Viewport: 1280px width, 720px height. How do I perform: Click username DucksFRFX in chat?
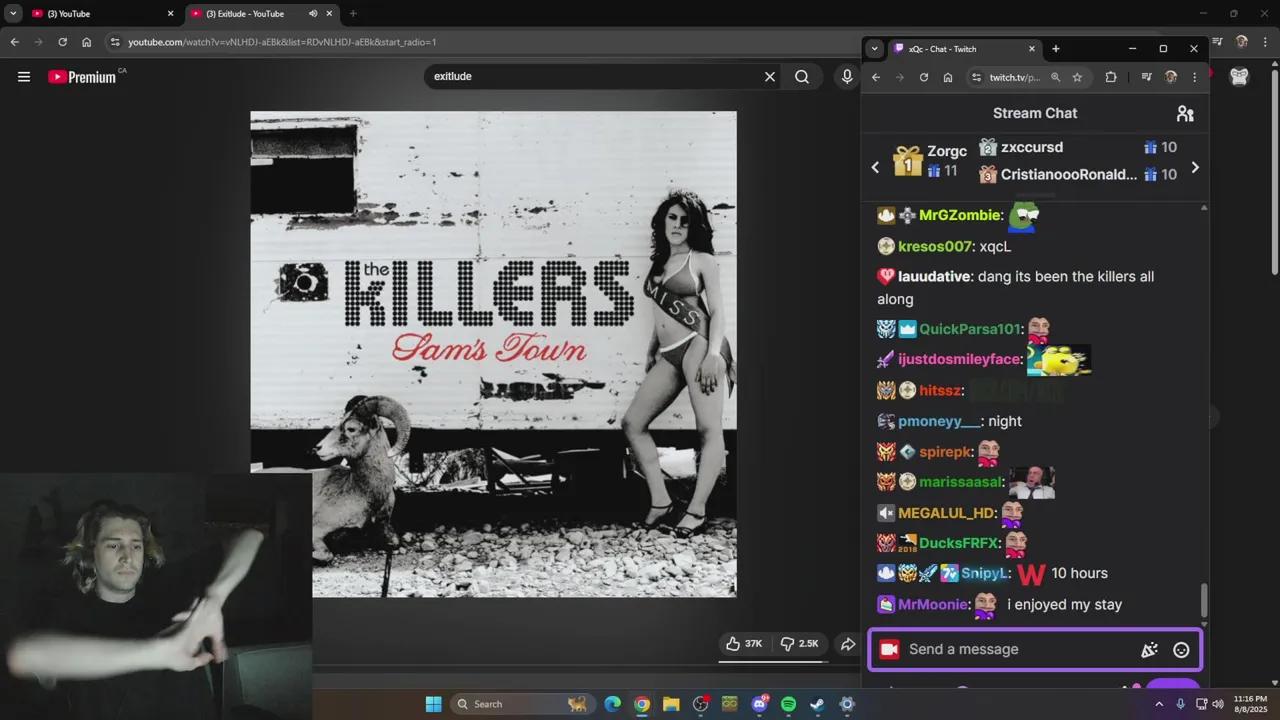tap(959, 543)
